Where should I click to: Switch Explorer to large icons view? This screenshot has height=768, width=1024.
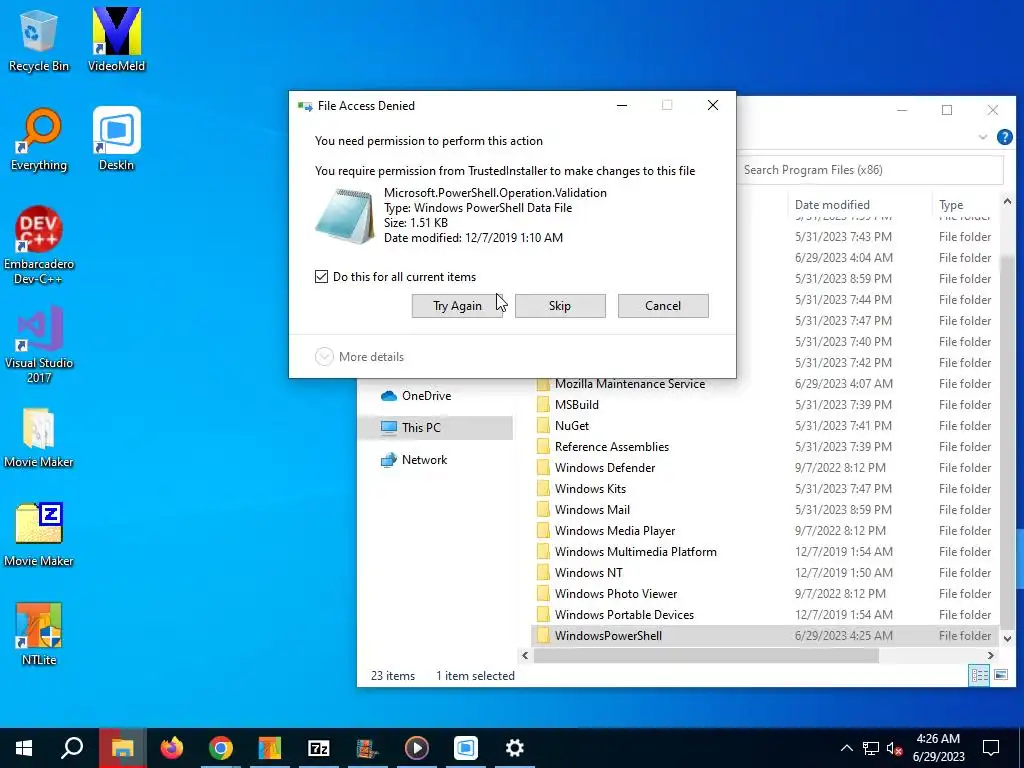(1000, 675)
